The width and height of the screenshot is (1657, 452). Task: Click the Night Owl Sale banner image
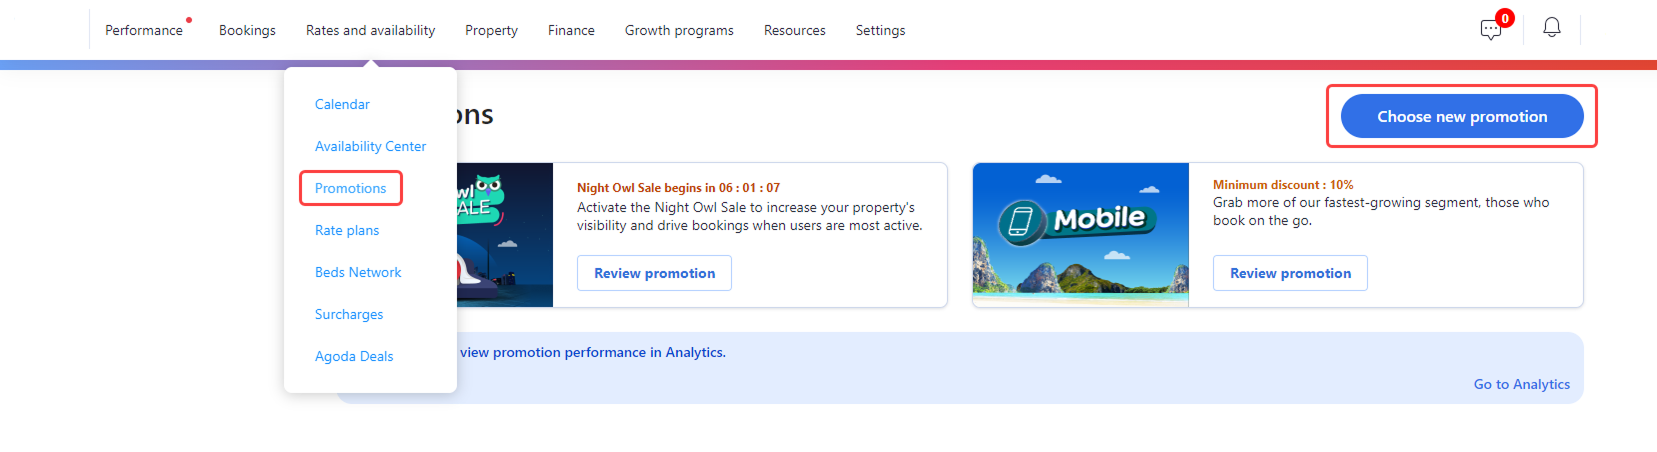pos(505,235)
